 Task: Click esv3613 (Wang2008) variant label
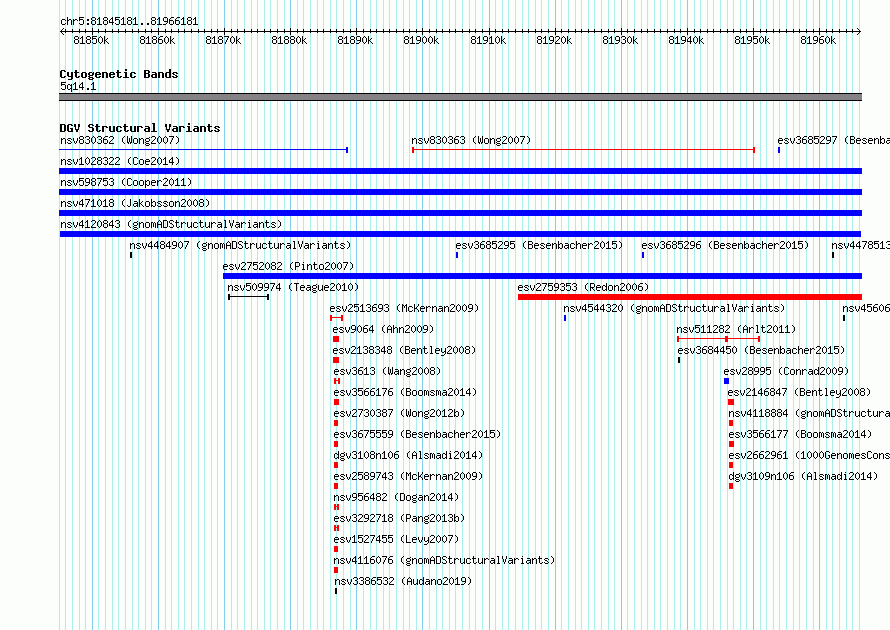(x=387, y=371)
